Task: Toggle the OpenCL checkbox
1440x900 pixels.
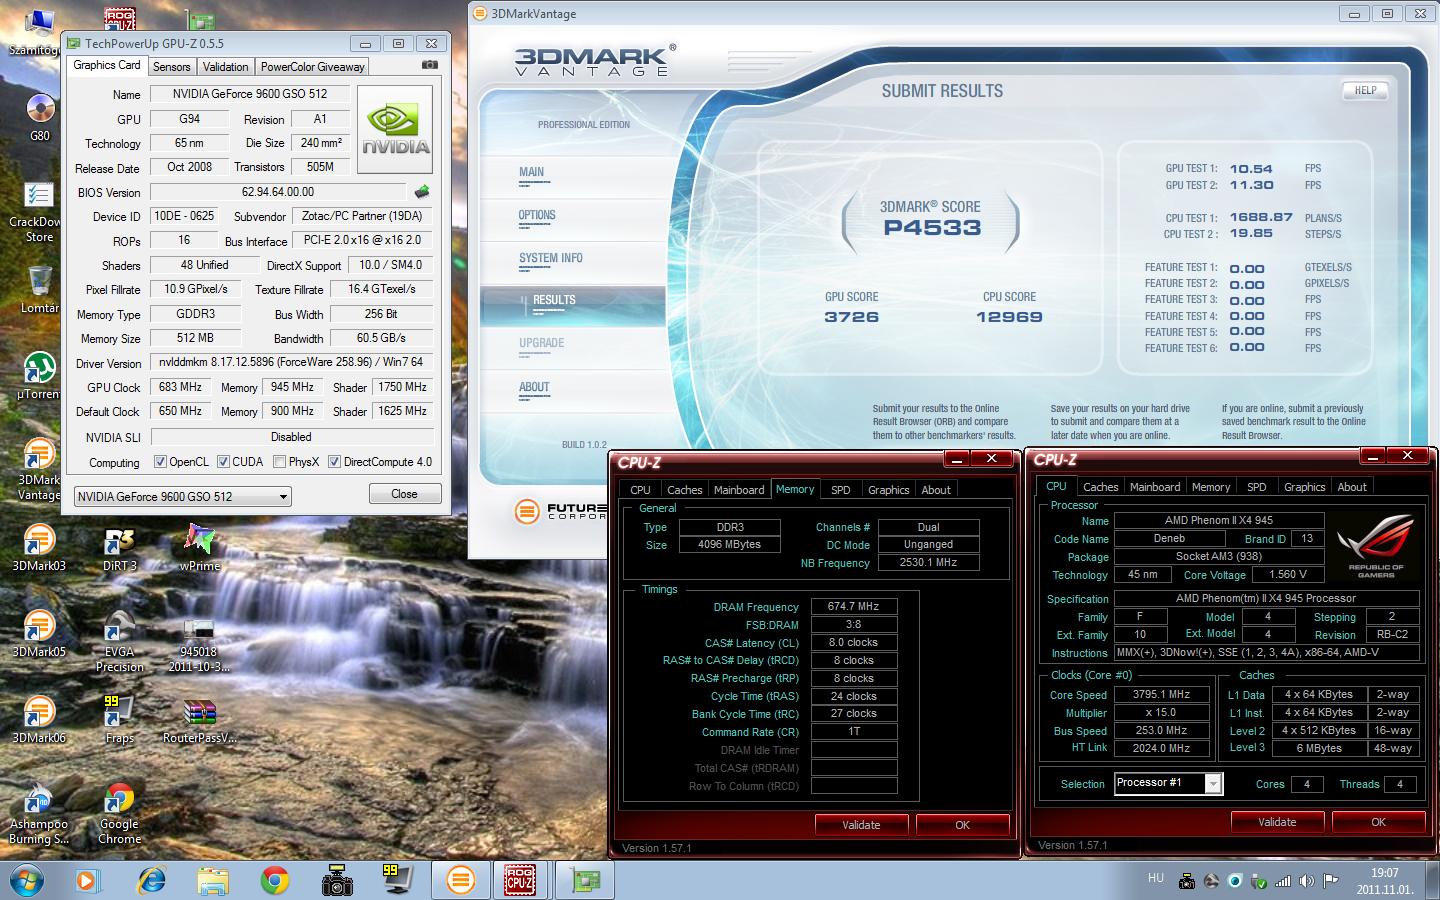Action: point(160,462)
